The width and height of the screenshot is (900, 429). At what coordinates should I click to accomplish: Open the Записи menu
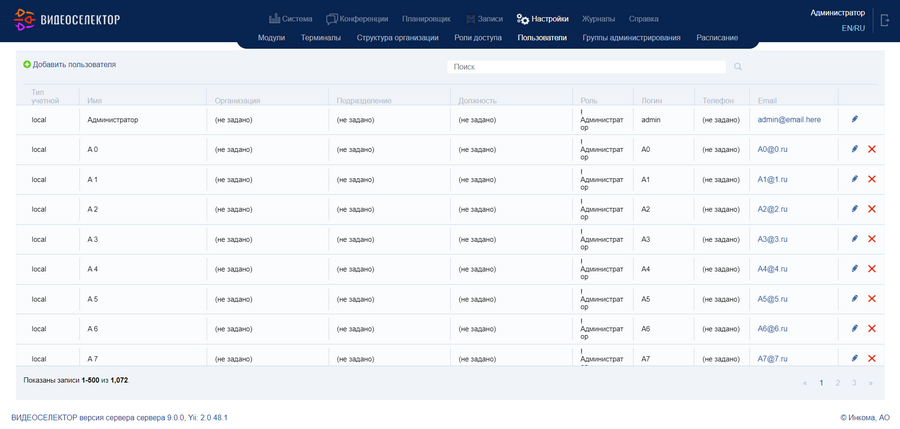pyautogui.click(x=484, y=19)
